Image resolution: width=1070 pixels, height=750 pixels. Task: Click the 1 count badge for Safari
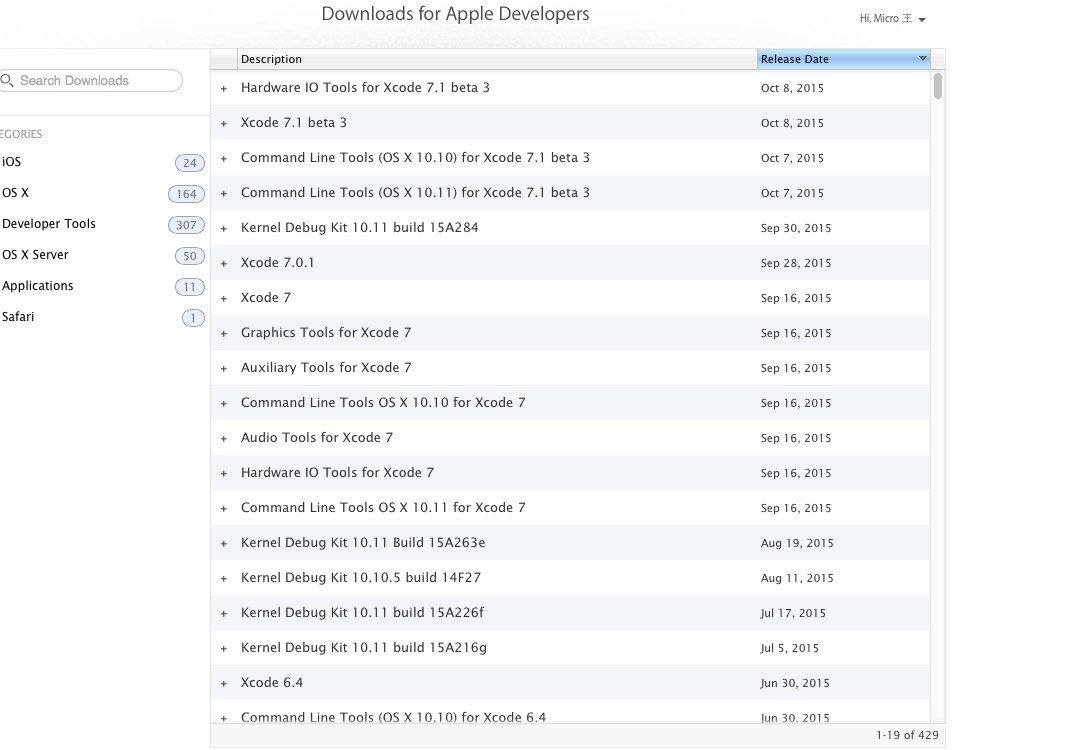pyautogui.click(x=193, y=318)
